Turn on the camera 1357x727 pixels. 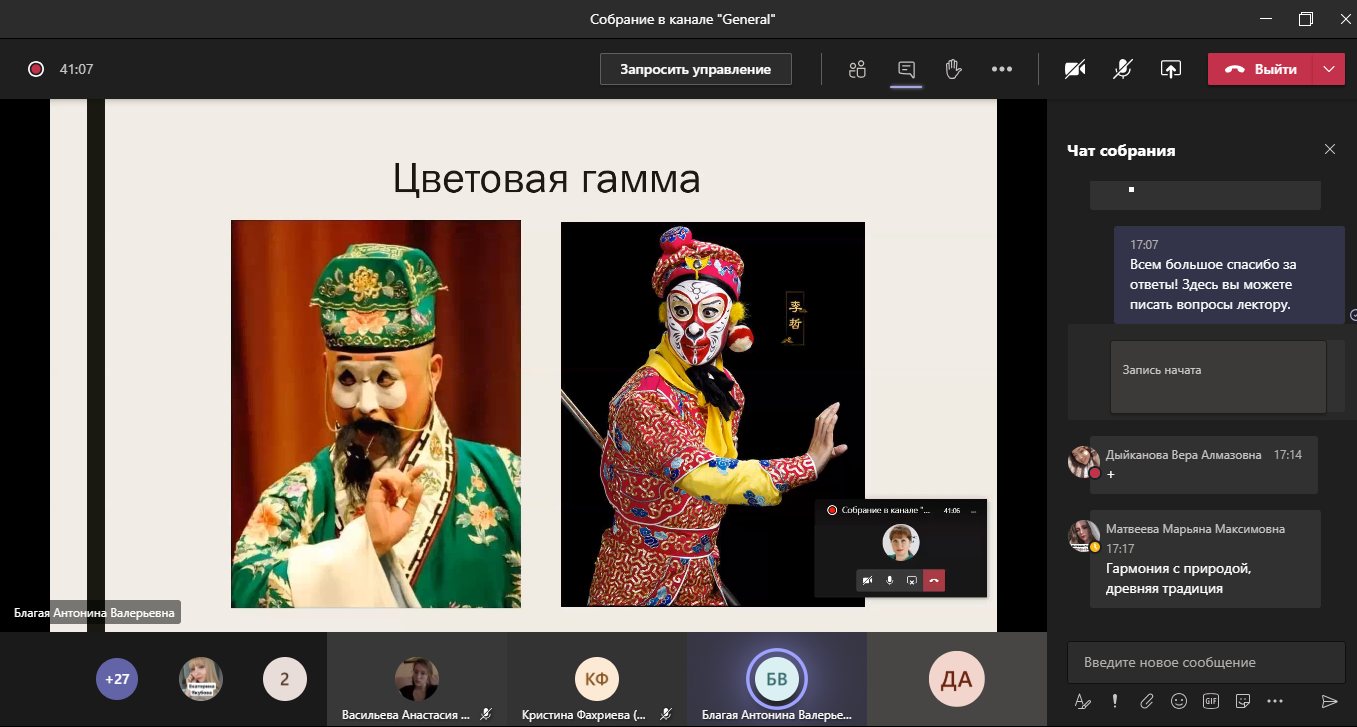tap(1075, 69)
